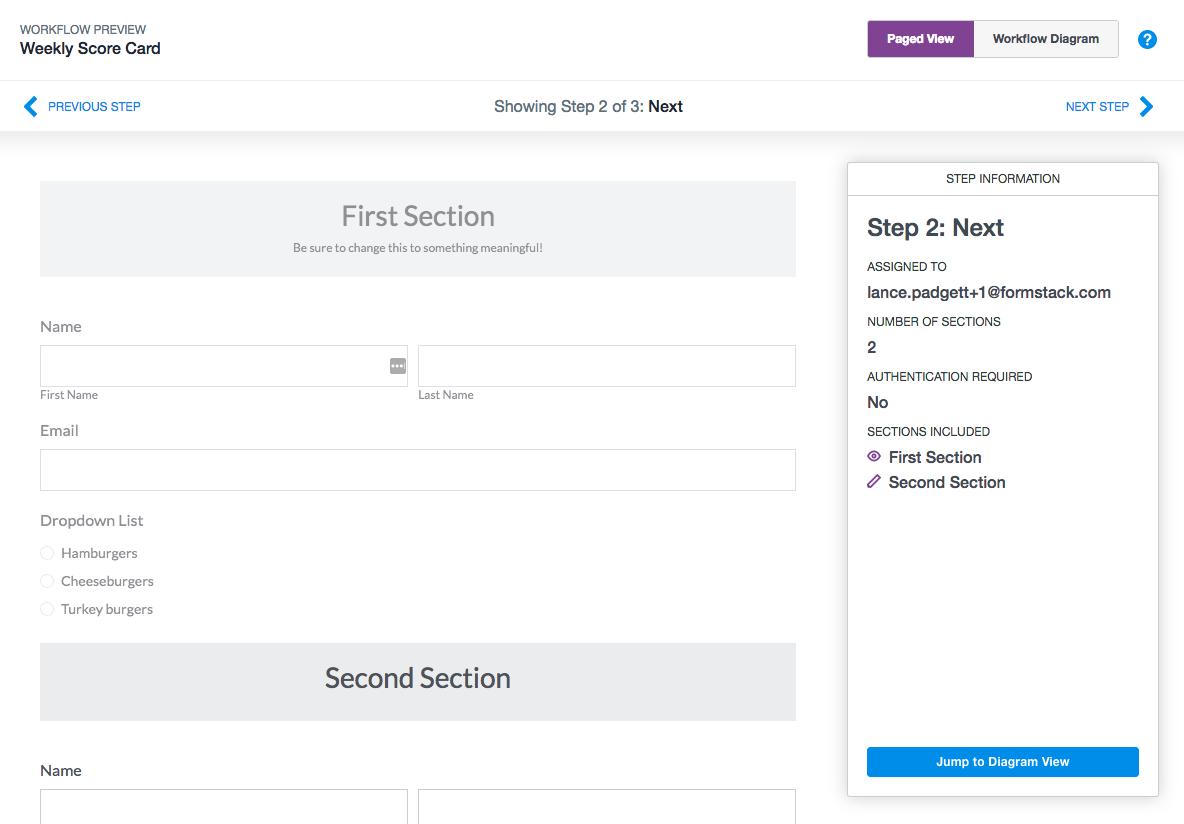Screen dimensions: 1184x824
Task: Click into the Last Name input
Action: click(x=606, y=366)
